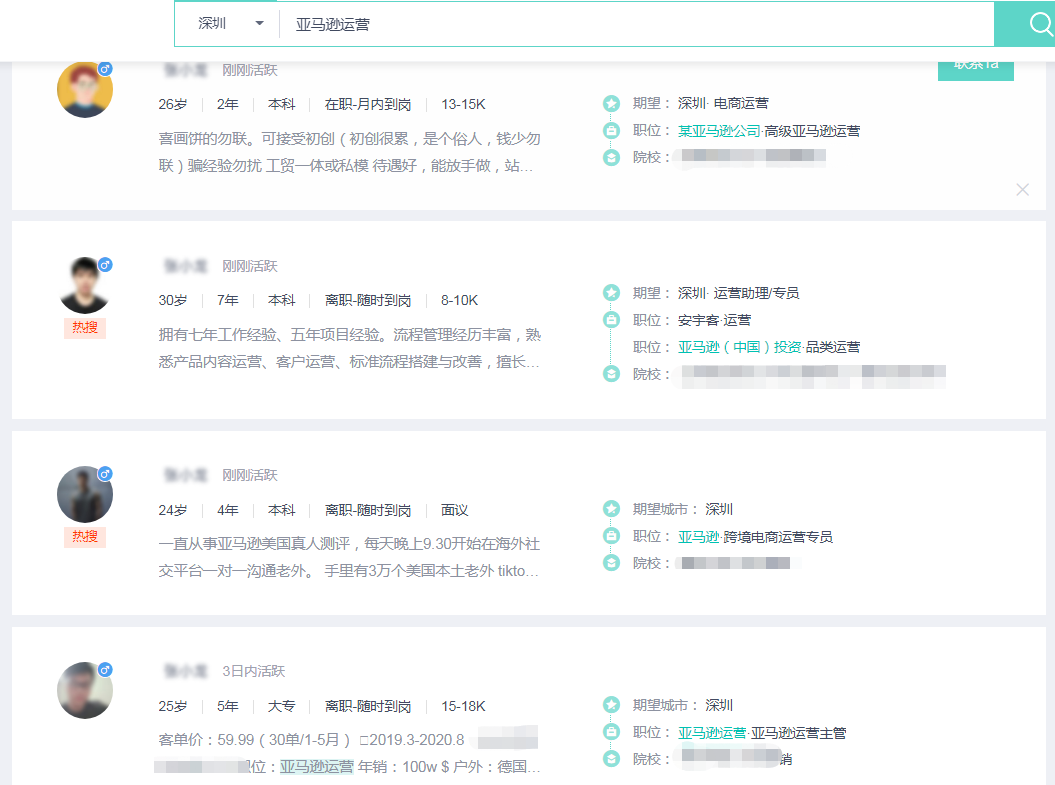Click the 13-15K salary text

coord(463,104)
